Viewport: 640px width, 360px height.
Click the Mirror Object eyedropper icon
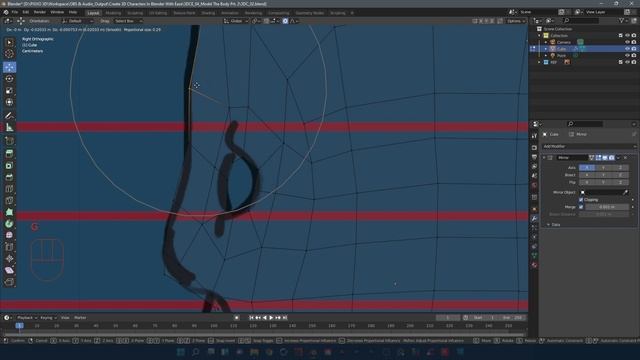point(625,192)
